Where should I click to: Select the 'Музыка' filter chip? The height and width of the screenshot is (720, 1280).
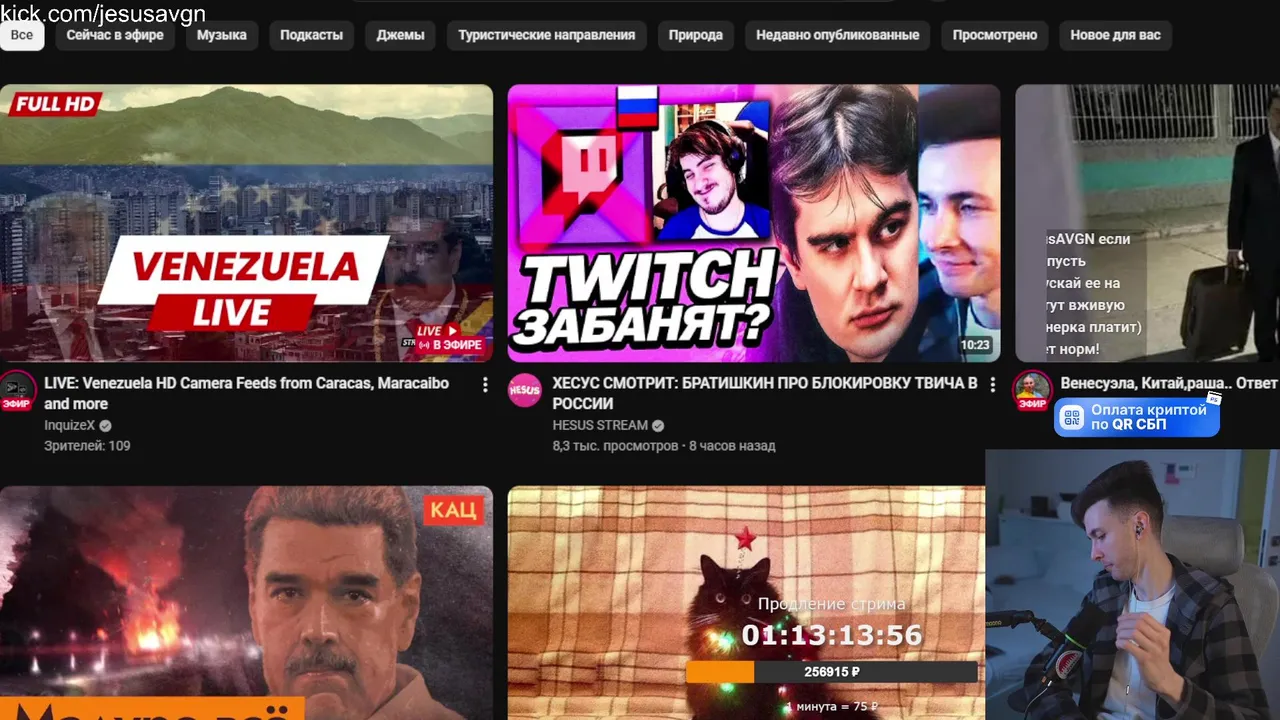(221, 35)
